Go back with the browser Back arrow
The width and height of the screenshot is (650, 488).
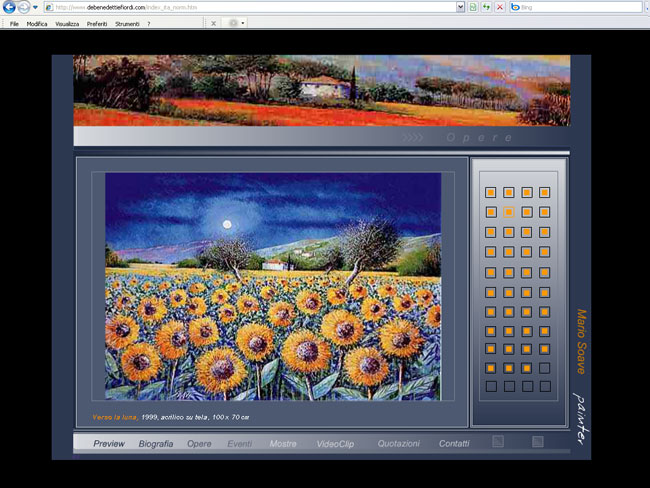tap(9, 7)
